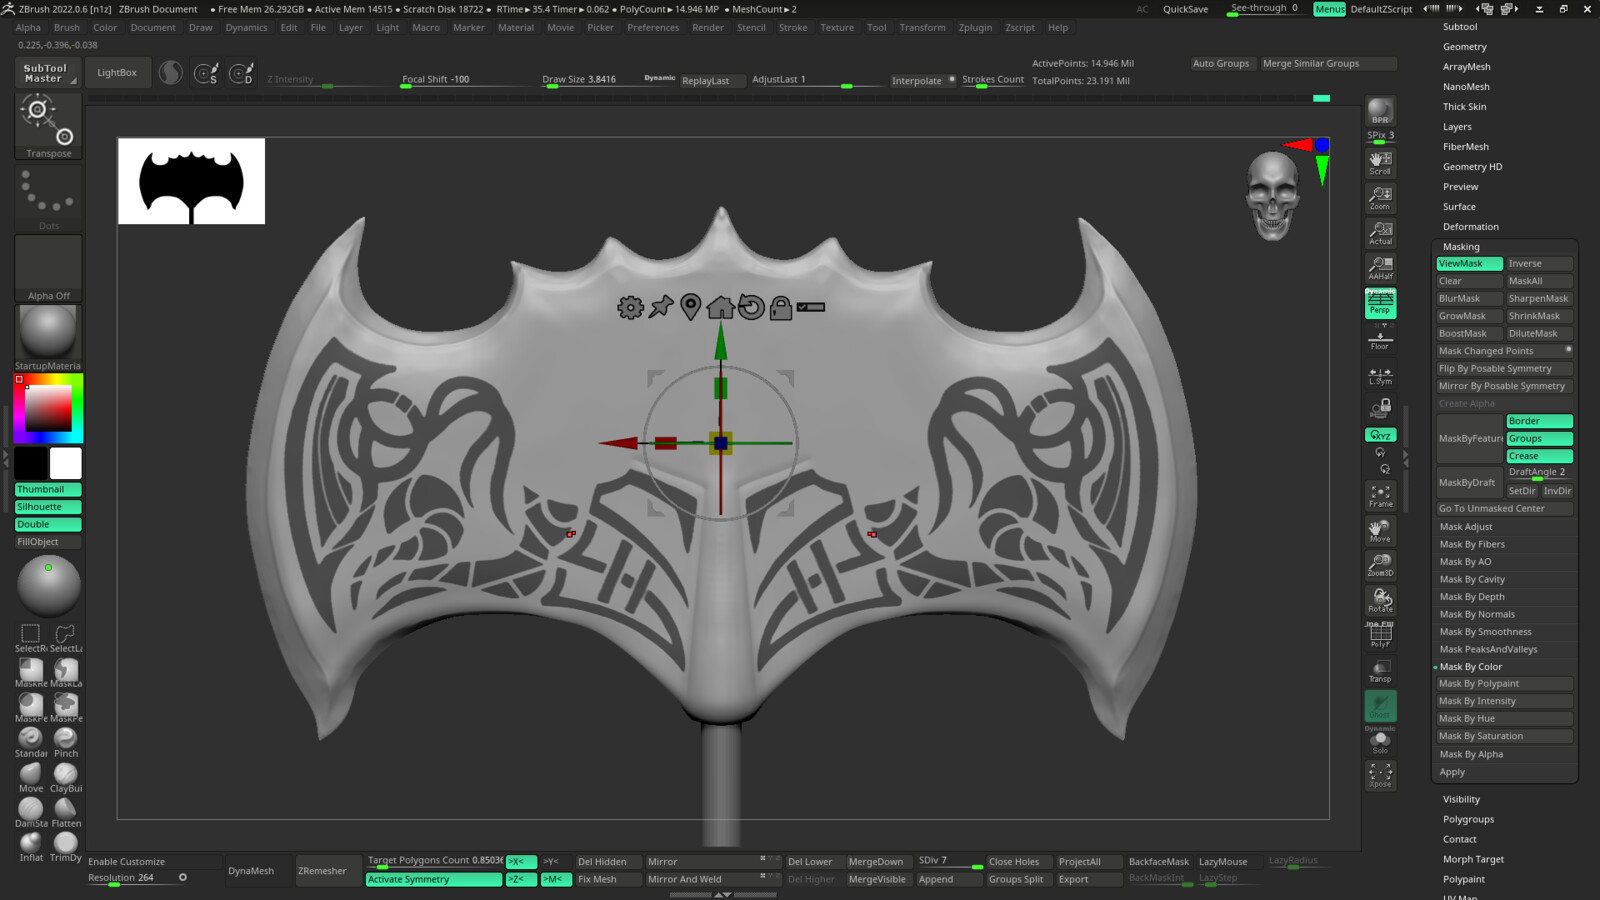The width and height of the screenshot is (1600, 900).
Task: Click the Actual size icon
Action: (x=1380, y=233)
